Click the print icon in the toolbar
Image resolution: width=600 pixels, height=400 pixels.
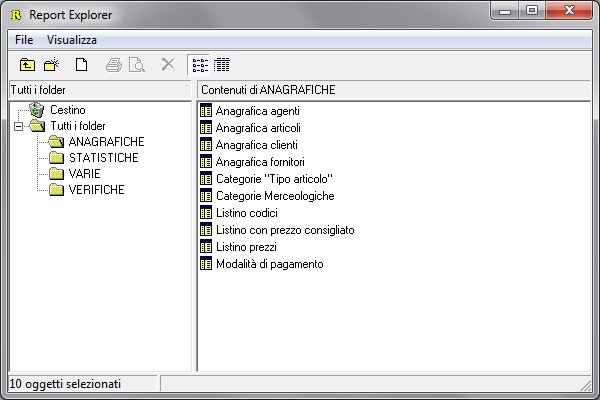click(x=114, y=65)
